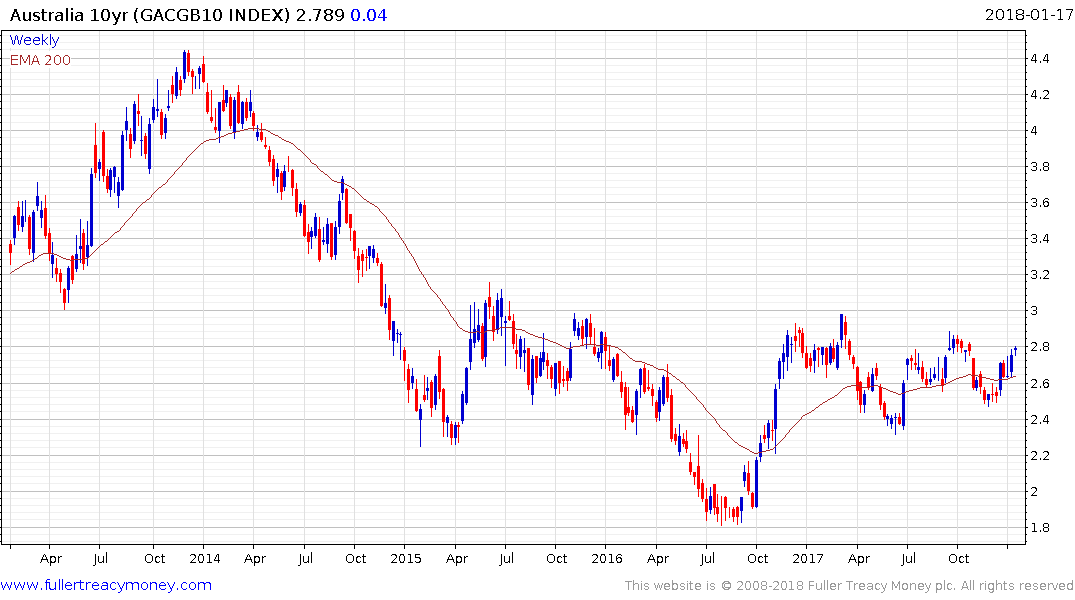Screen dimensions: 1075x600
Task: Click the '3.6' y-axis label
Action: pos(1039,203)
